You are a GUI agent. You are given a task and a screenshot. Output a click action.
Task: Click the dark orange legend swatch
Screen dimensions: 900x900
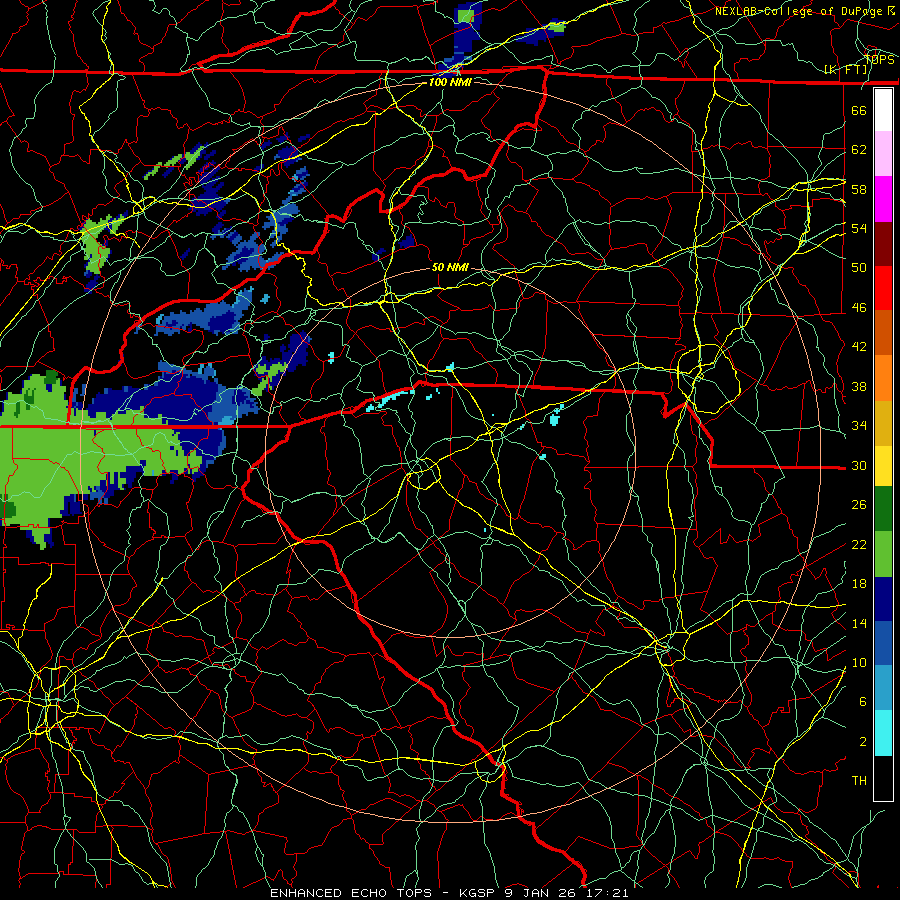(x=883, y=332)
